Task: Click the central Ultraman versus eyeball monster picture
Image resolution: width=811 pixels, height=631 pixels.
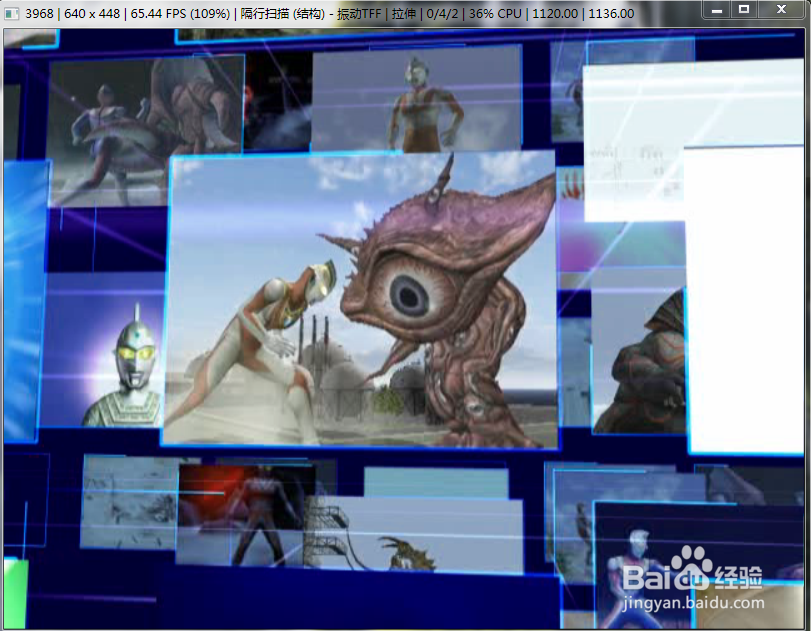Action: pyautogui.click(x=360, y=300)
